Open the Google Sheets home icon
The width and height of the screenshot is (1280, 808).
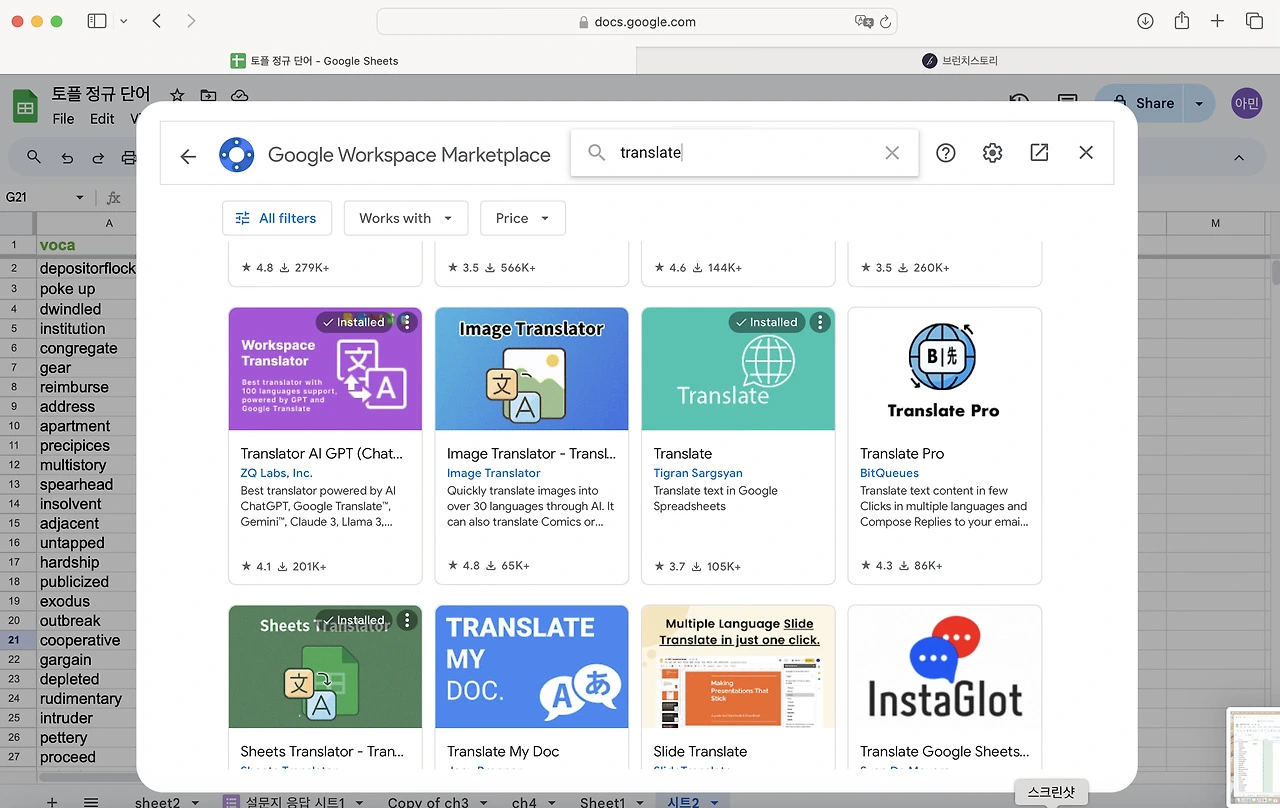(x=25, y=106)
